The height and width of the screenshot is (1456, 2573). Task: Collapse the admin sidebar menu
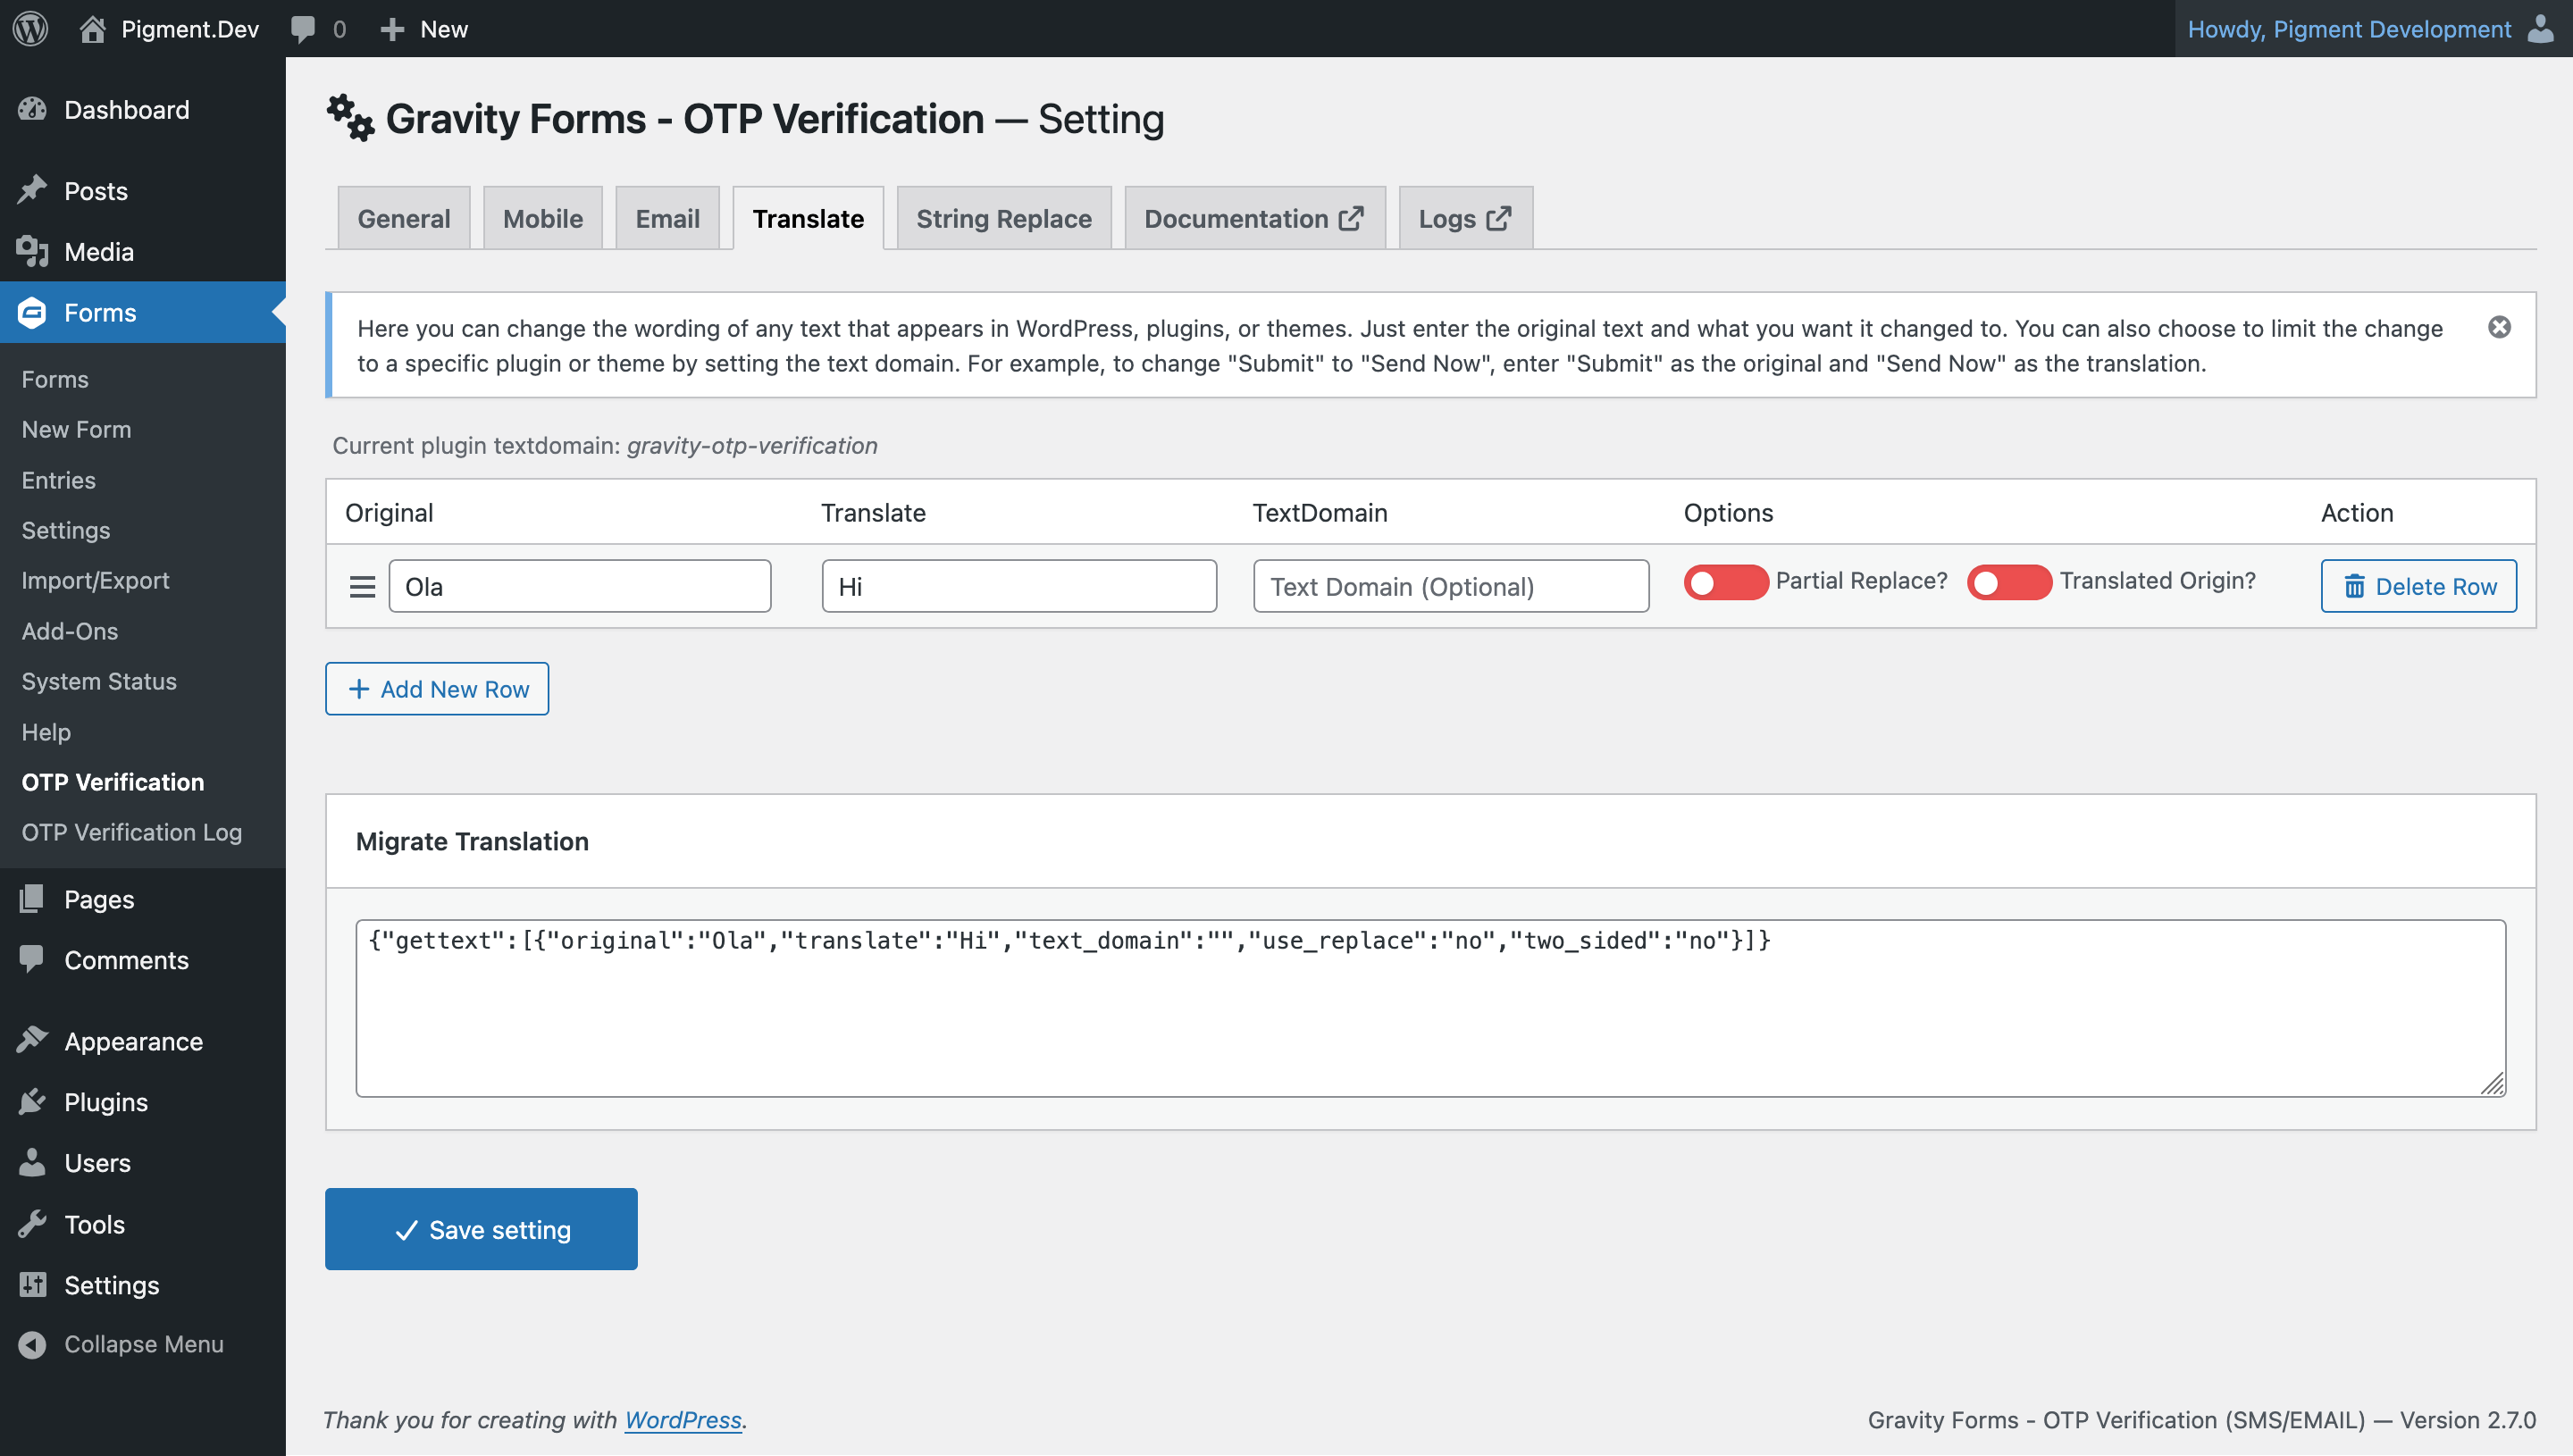point(122,1344)
